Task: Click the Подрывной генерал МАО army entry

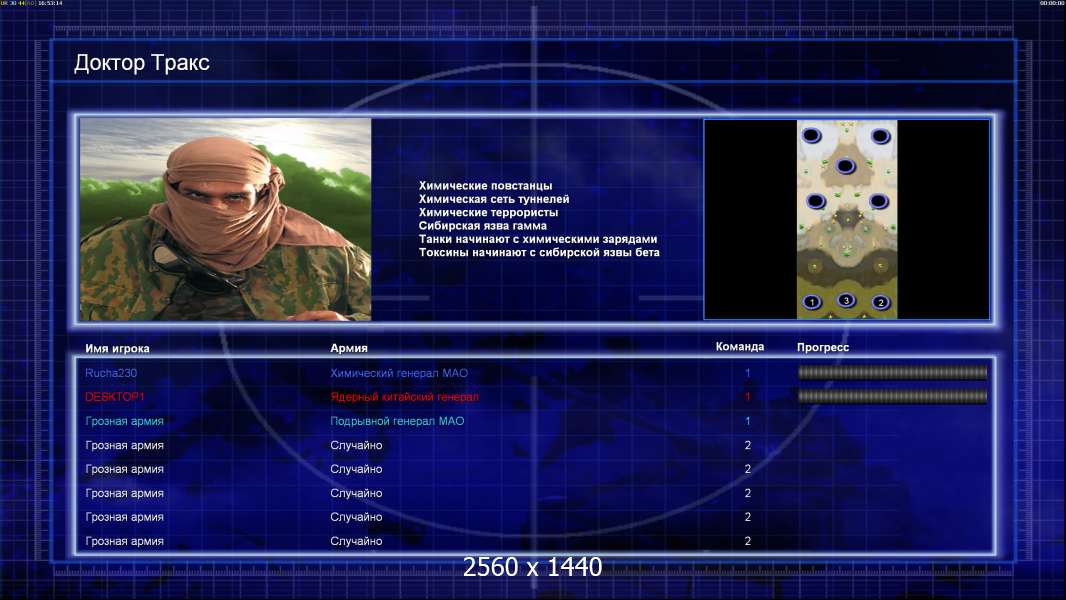Action: (x=397, y=421)
